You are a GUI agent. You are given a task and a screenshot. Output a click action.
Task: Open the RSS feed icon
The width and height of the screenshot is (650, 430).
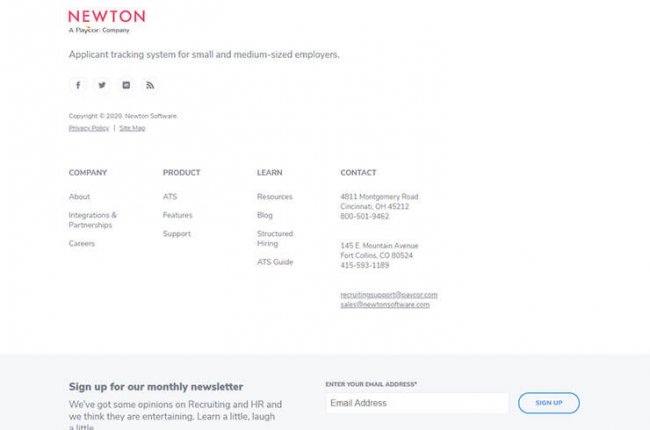[150, 85]
